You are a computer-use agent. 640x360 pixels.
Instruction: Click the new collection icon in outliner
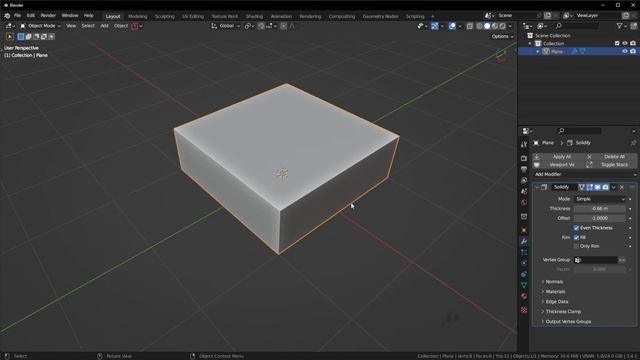pos(634,26)
